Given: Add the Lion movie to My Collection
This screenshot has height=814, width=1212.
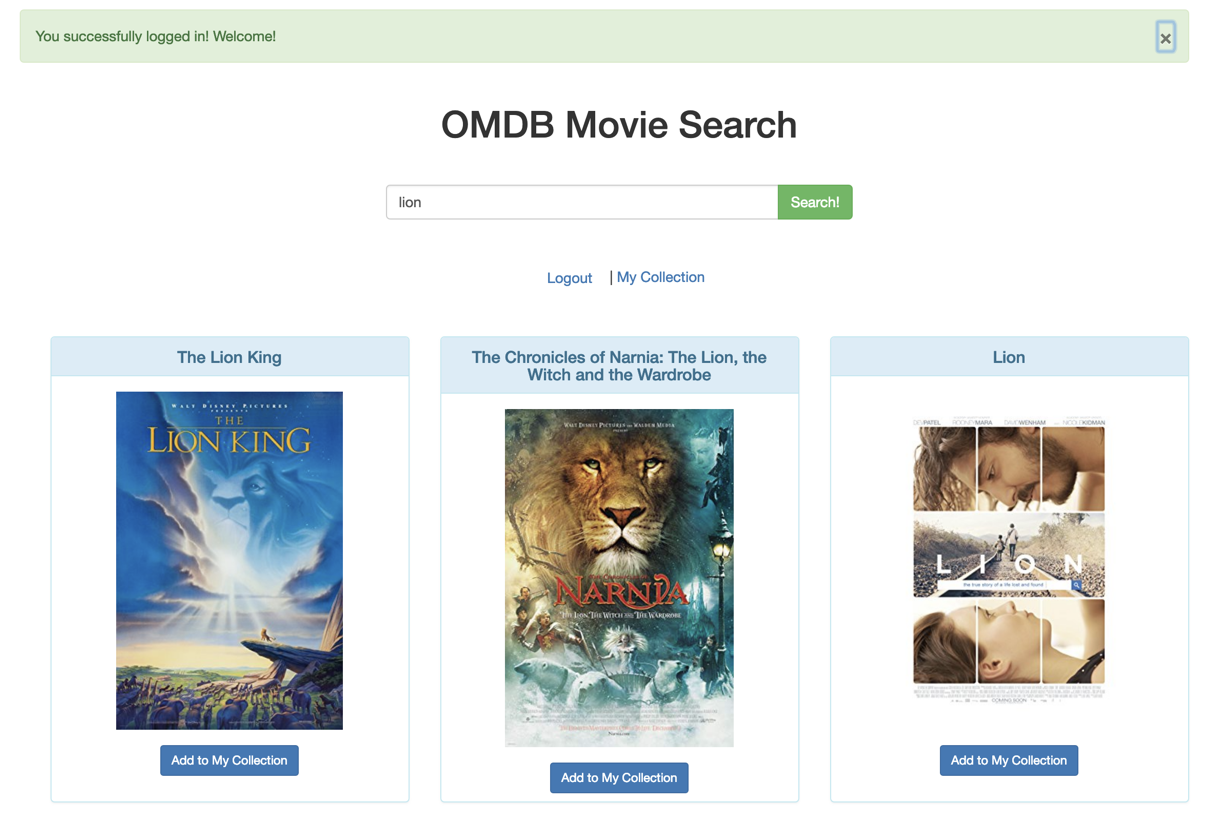Looking at the screenshot, I should click(1009, 760).
